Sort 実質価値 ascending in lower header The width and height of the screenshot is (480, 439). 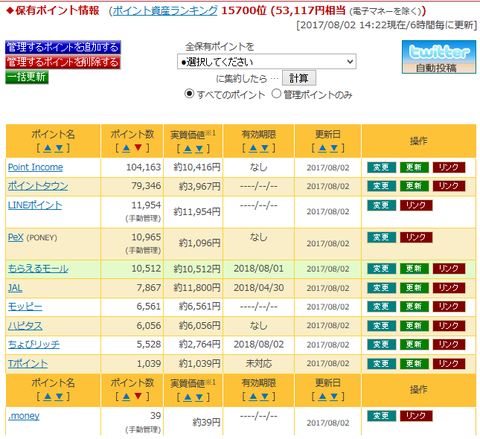click(188, 397)
